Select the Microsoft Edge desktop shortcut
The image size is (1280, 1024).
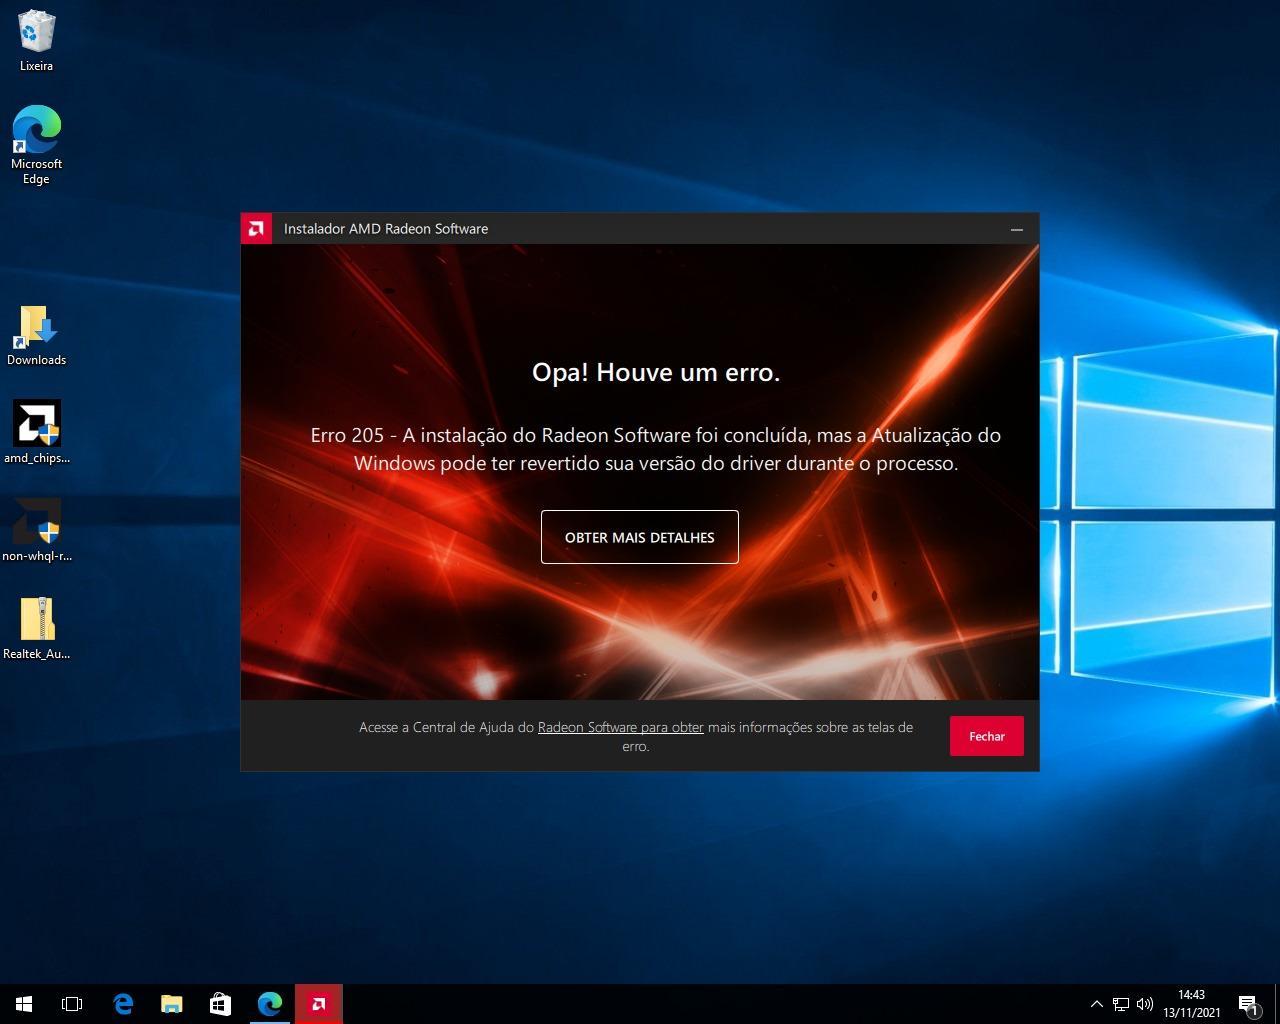(x=37, y=145)
